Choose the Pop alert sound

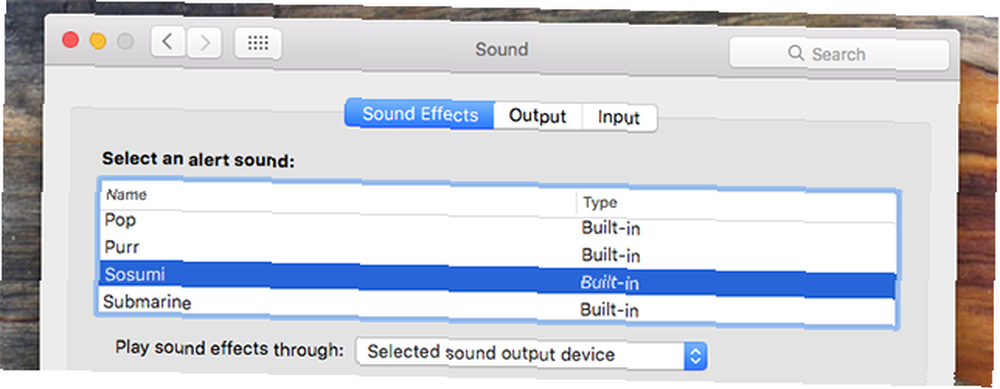click(x=497, y=224)
